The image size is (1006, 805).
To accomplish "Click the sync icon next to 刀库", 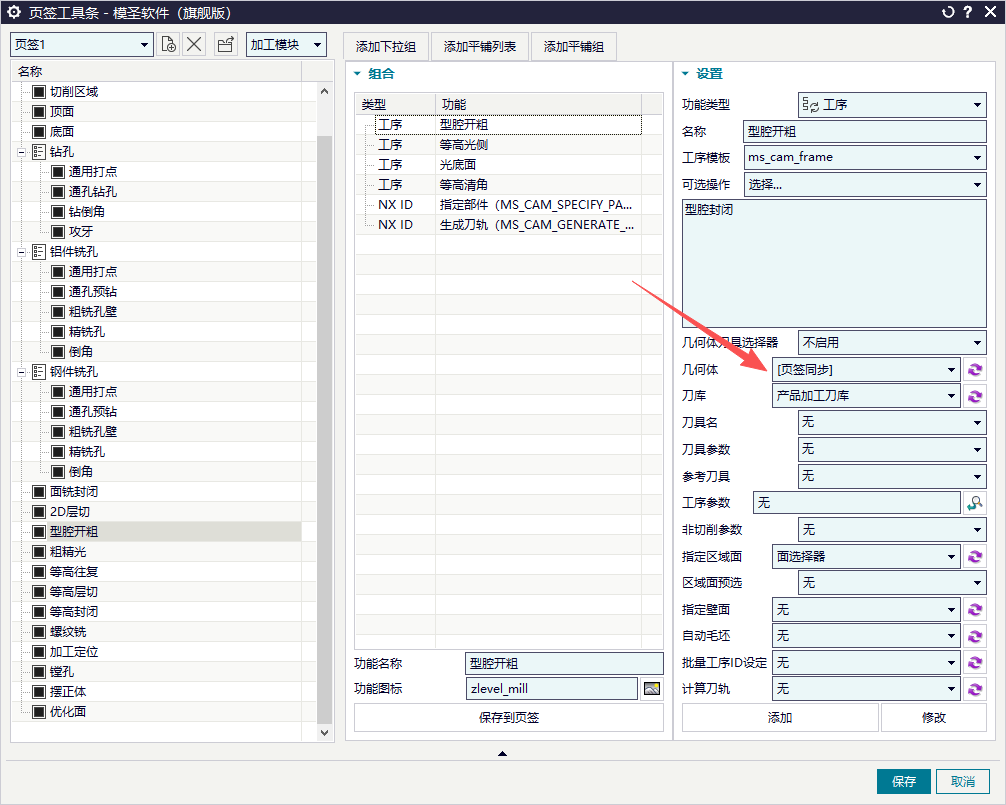I will click(x=975, y=396).
